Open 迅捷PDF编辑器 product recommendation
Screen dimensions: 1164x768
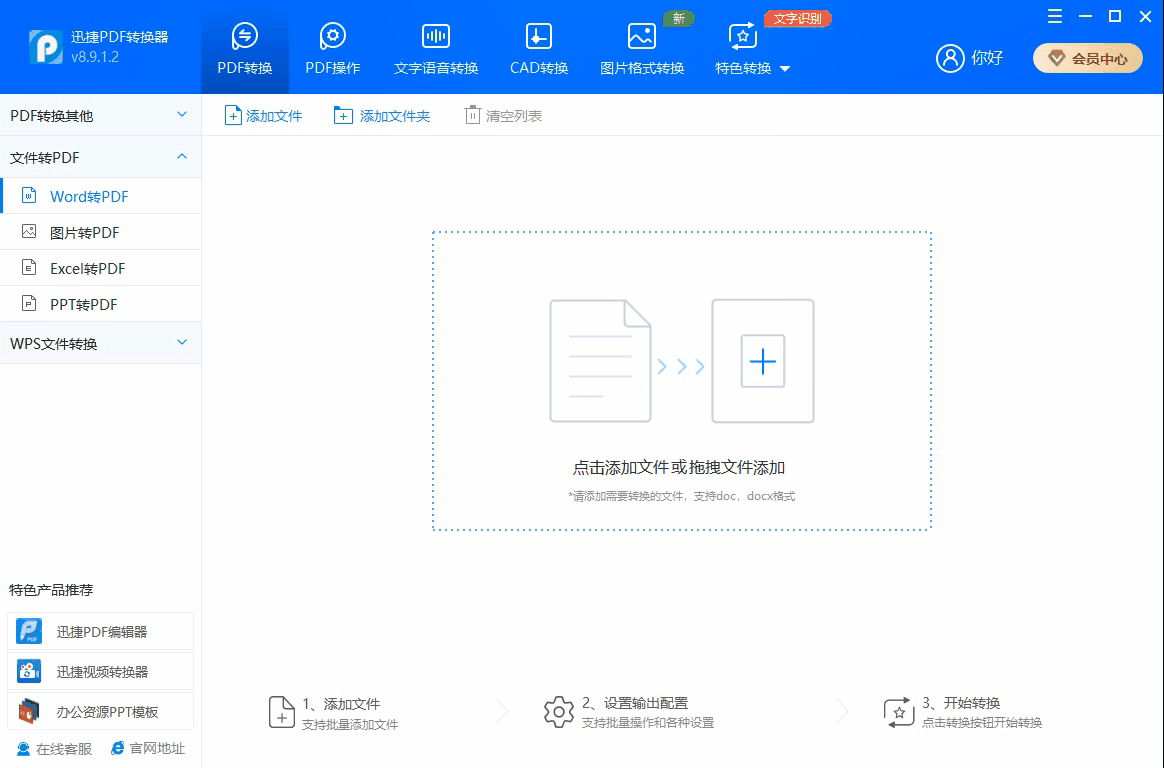pyautogui.click(x=100, y=631)
